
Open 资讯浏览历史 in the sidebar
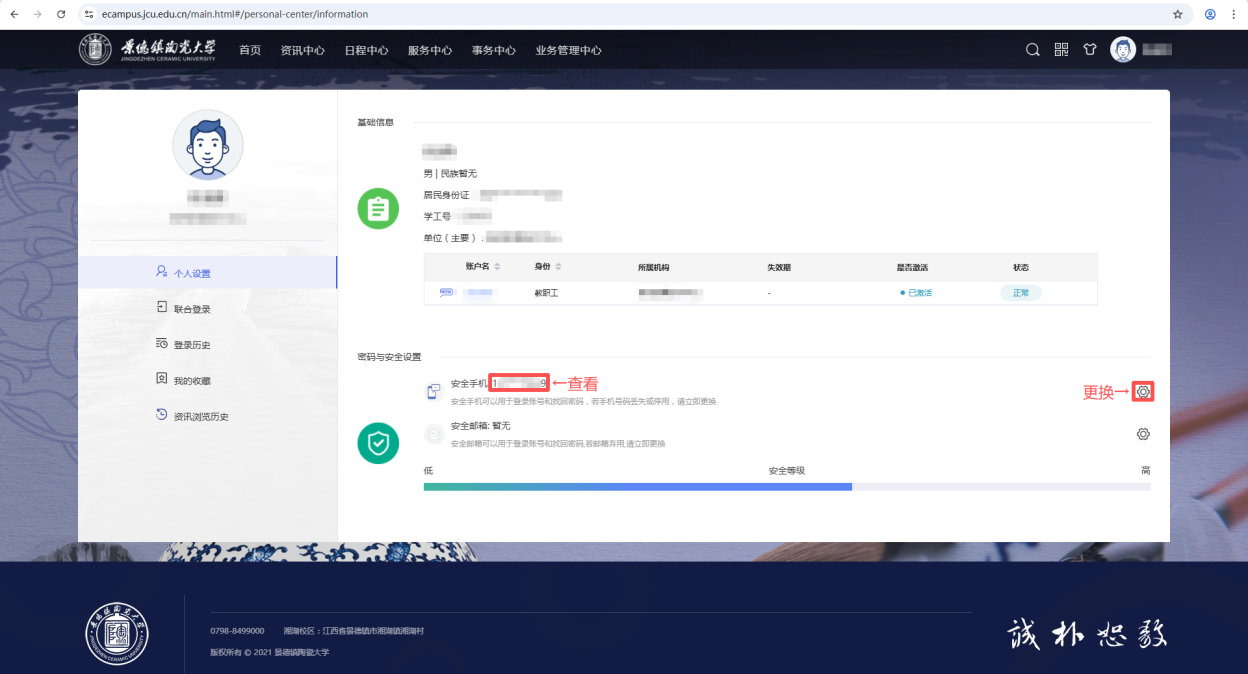200,417
